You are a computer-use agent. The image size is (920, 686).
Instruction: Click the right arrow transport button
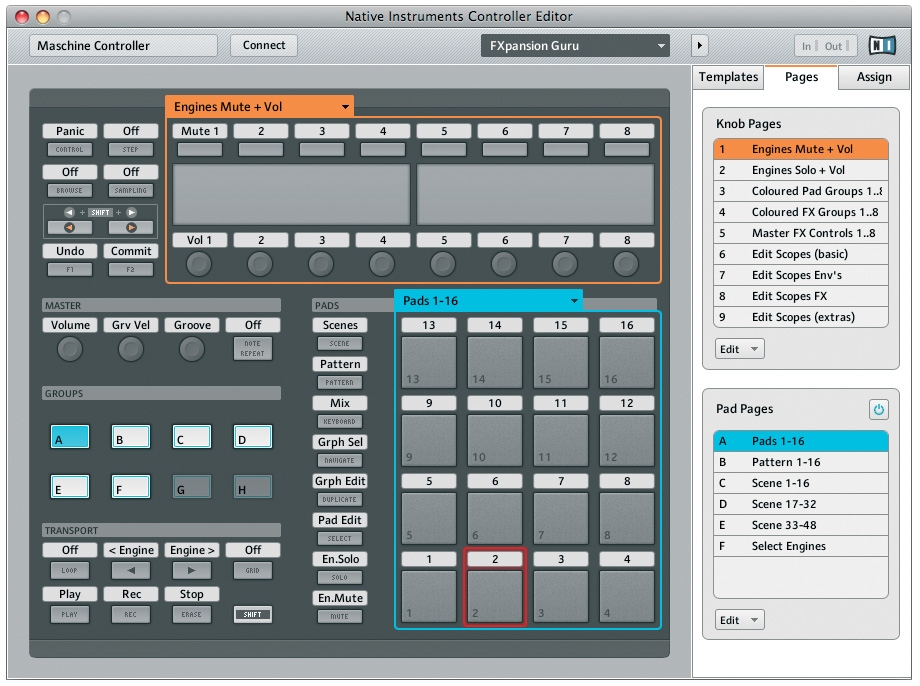[x=191, y=570]
